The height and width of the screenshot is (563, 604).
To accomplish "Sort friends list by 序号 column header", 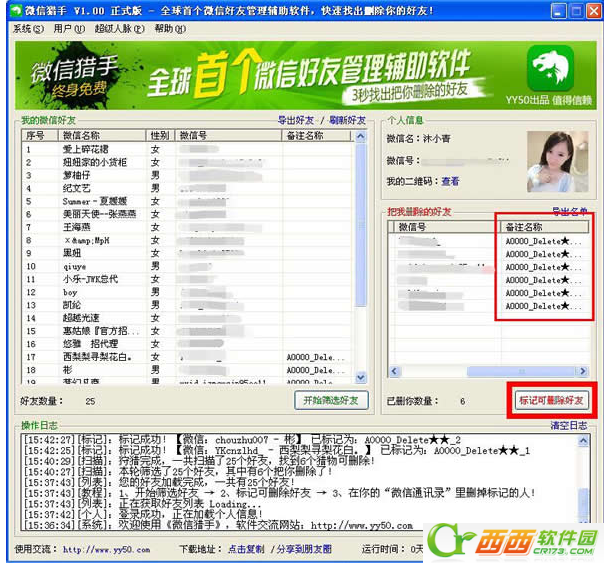I will [x=40, y=136].
